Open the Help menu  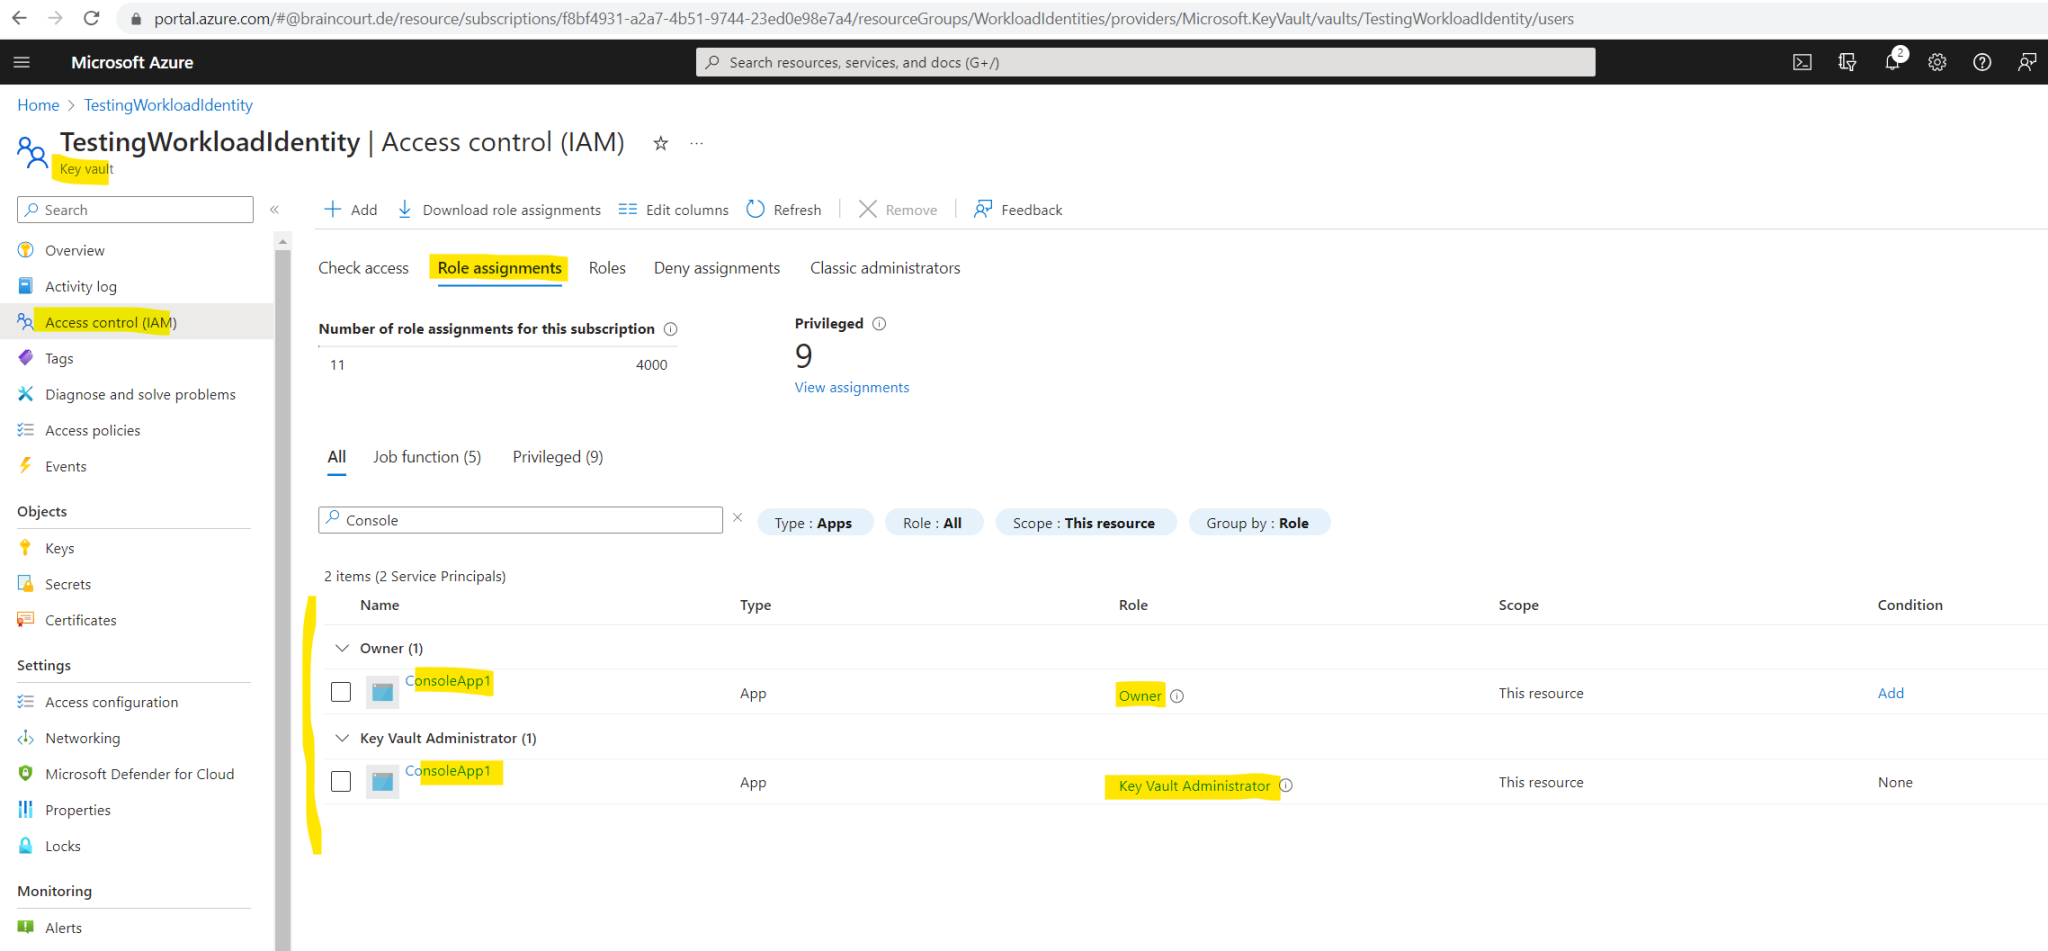tap(1982, 61)
